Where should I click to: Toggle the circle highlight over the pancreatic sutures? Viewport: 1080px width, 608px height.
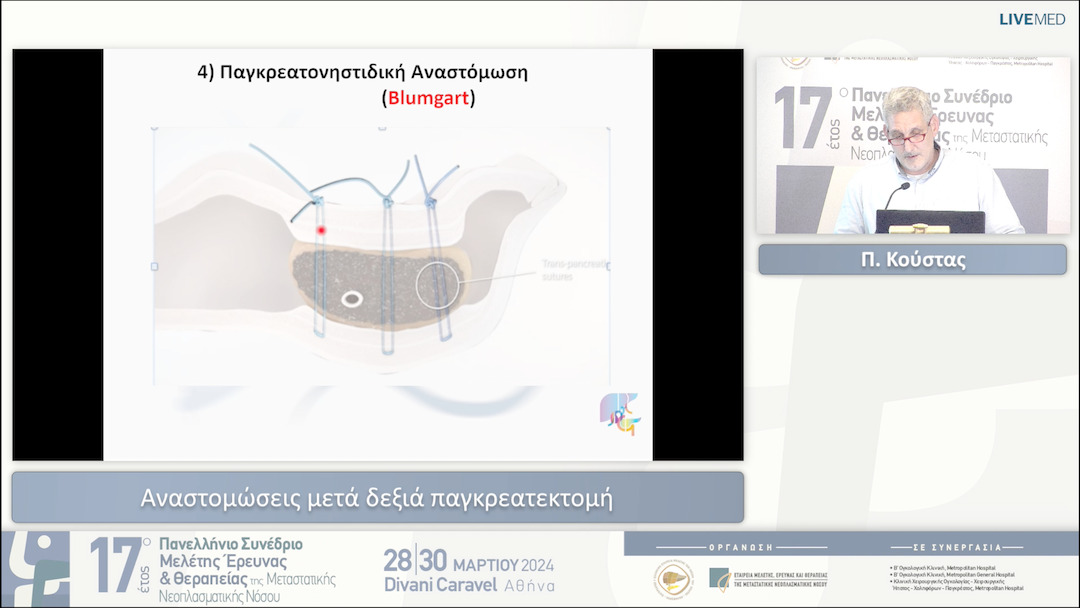pyautogui.click(x=438, y=283)
